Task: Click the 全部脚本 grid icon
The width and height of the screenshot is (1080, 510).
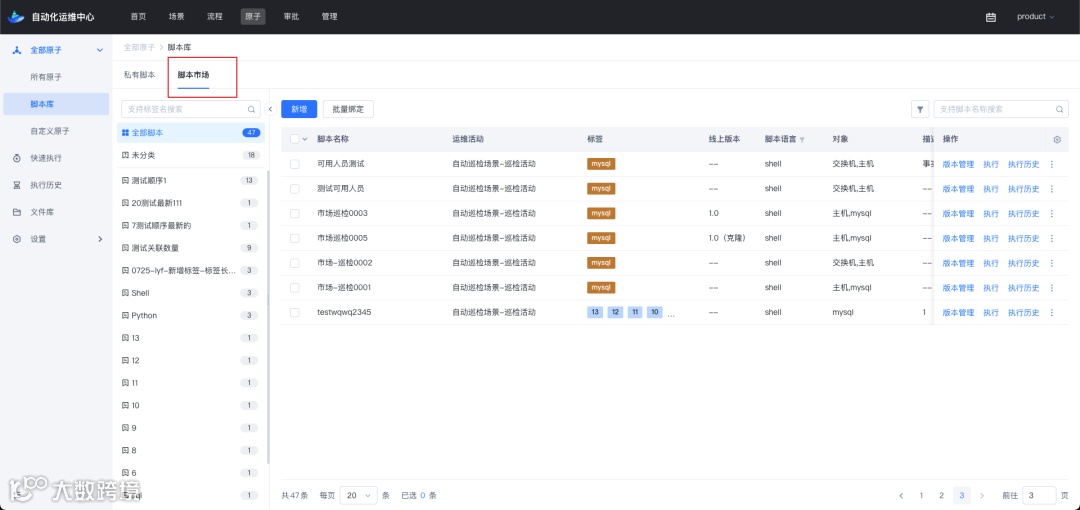Action: [125, 132]
